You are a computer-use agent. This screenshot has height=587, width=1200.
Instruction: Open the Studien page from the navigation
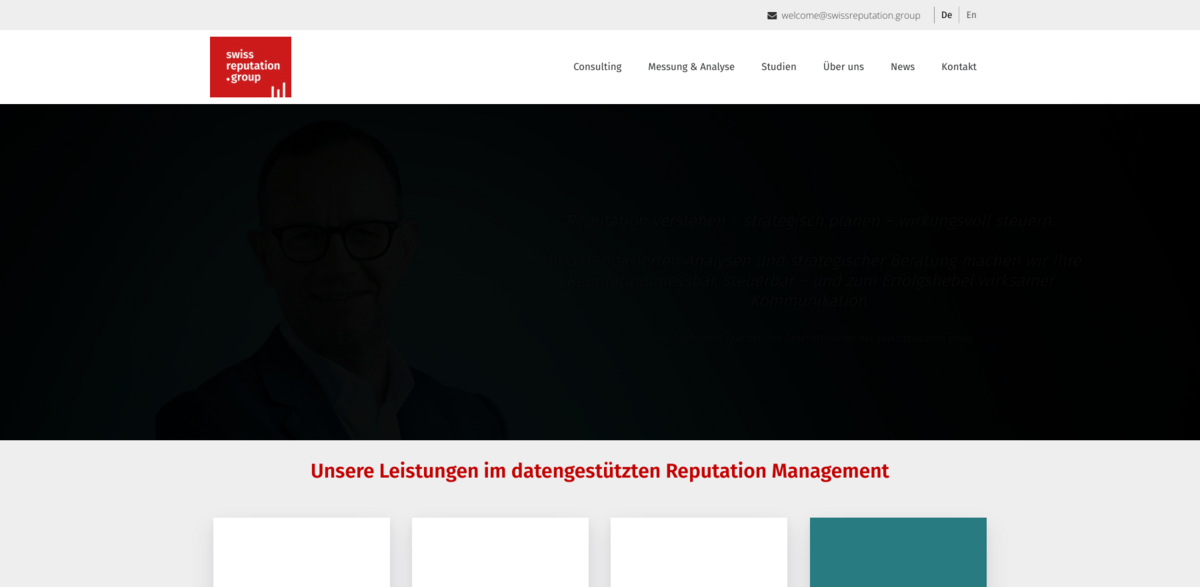tap(779, 66)
